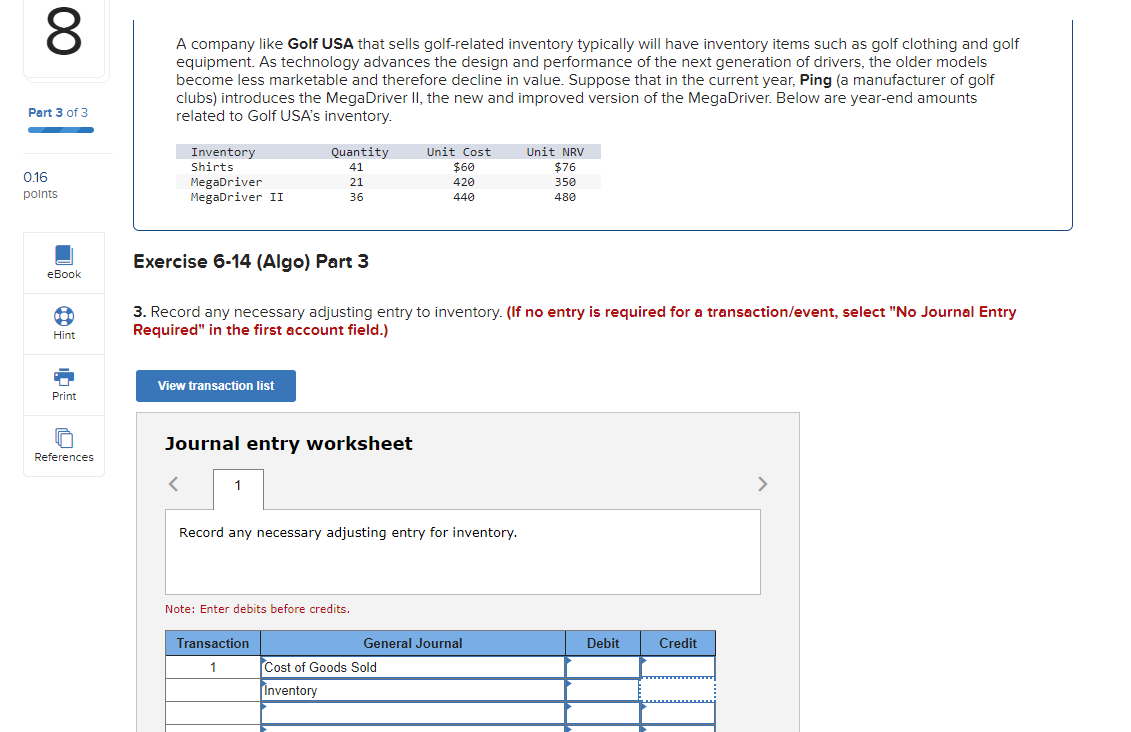Select the dotted Credit cell for Inventory
The image size is (1131, 732).
(x=678, y=690)
